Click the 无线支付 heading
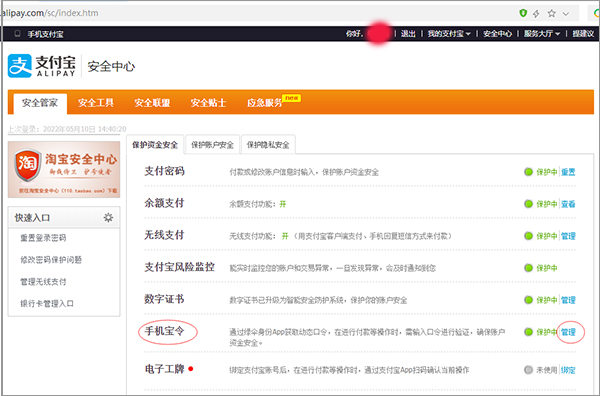The image size is (600, 396). point(164,235)
